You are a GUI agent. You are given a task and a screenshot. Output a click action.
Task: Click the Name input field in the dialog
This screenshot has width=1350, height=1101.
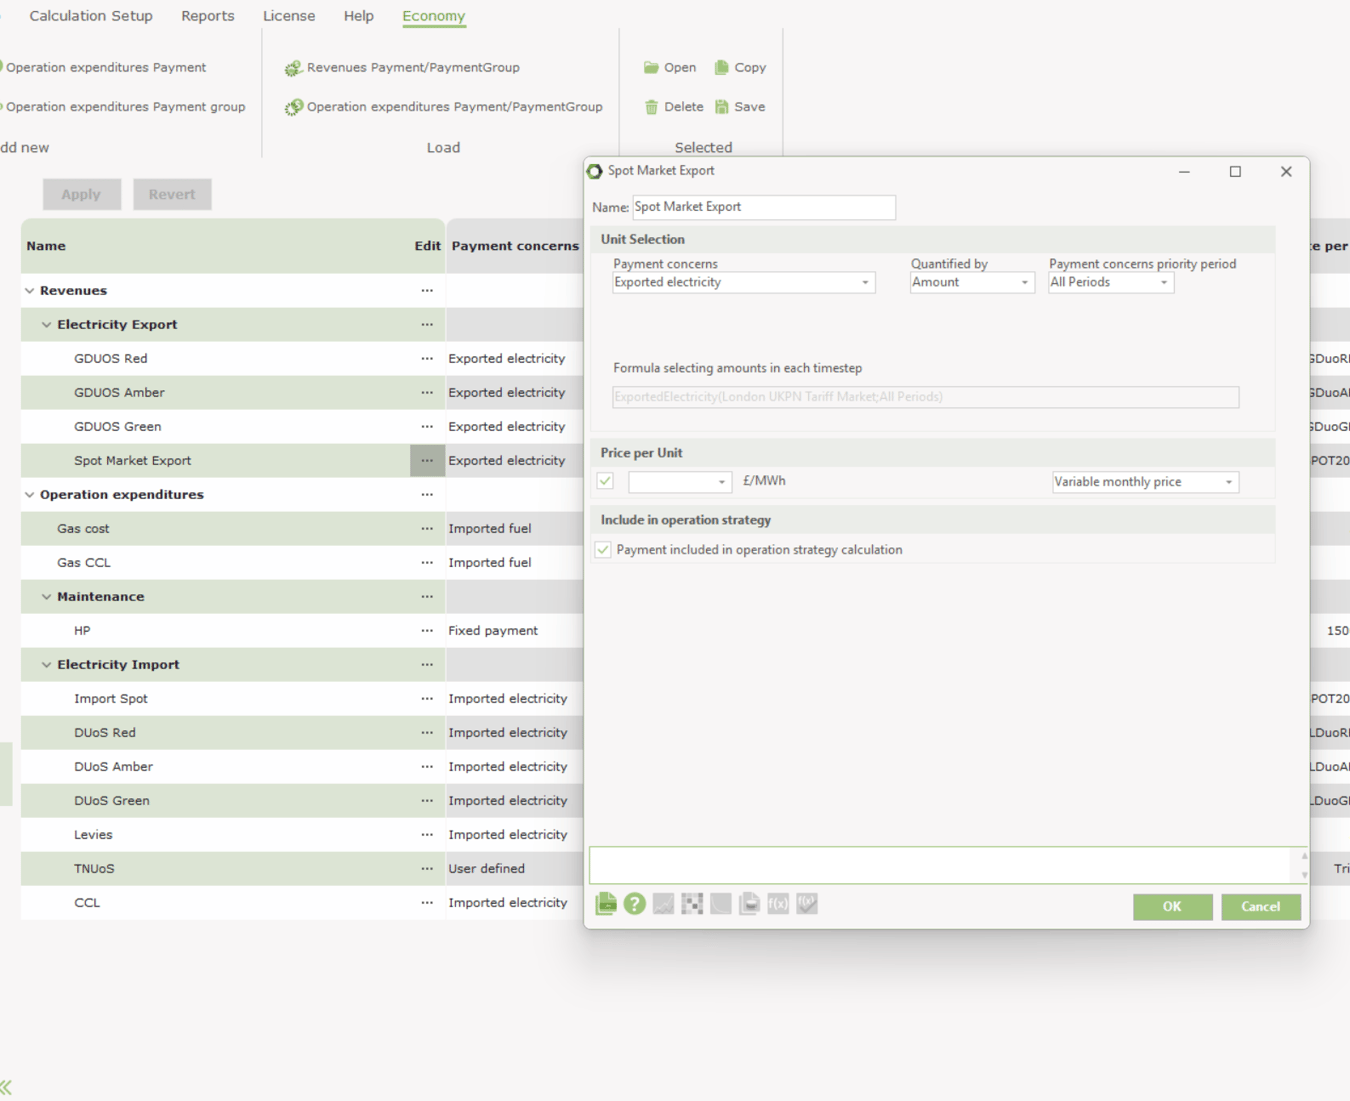pos(764,207)
